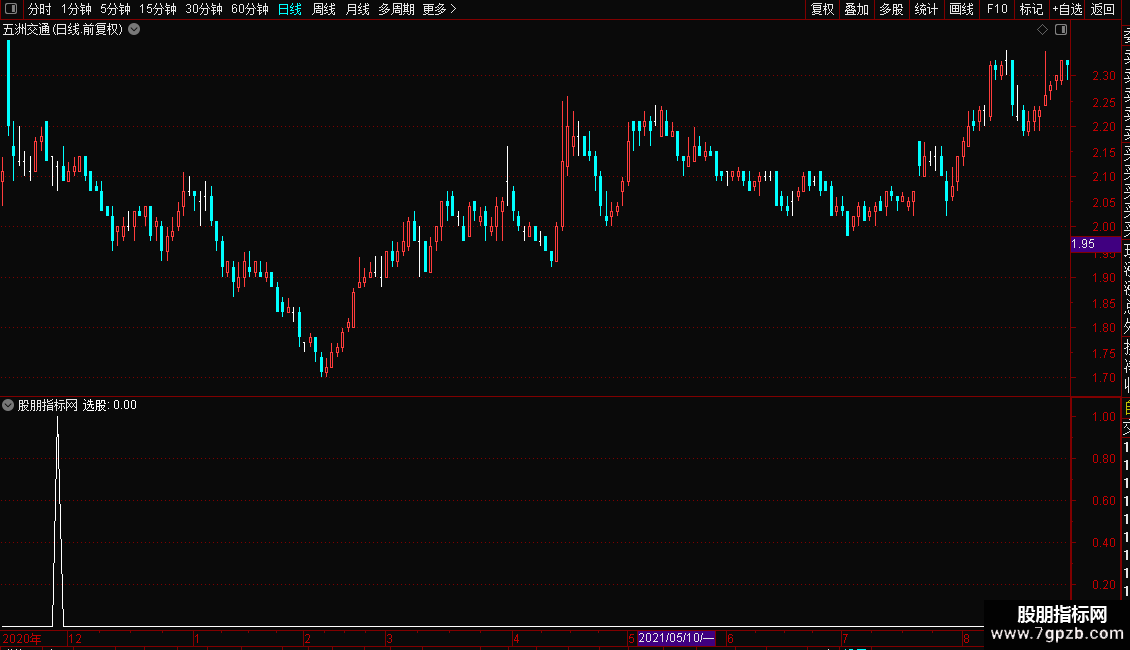Toggle the right panel icon above the chart
1130x650 pixels.
pos(1061,30)
